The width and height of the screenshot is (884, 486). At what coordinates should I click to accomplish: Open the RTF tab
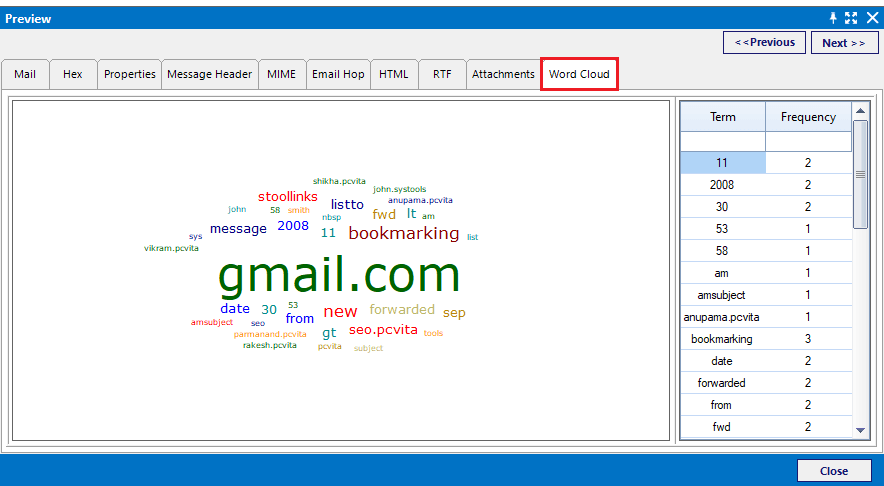442,74
